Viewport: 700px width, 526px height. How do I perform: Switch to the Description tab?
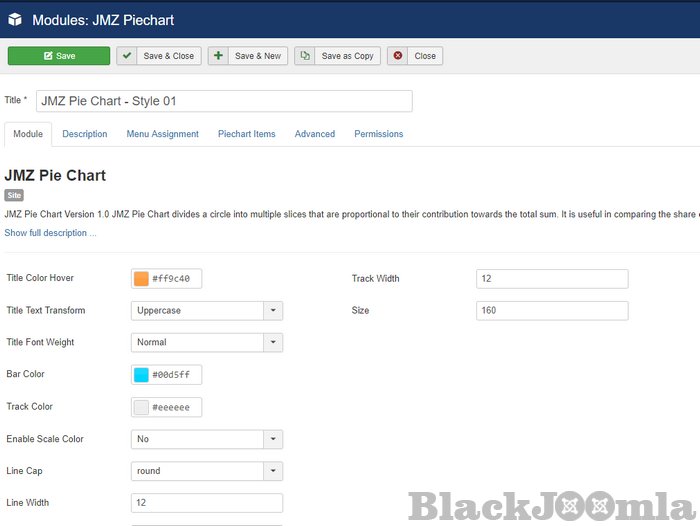pyautogui.click(x=85, y=134)
